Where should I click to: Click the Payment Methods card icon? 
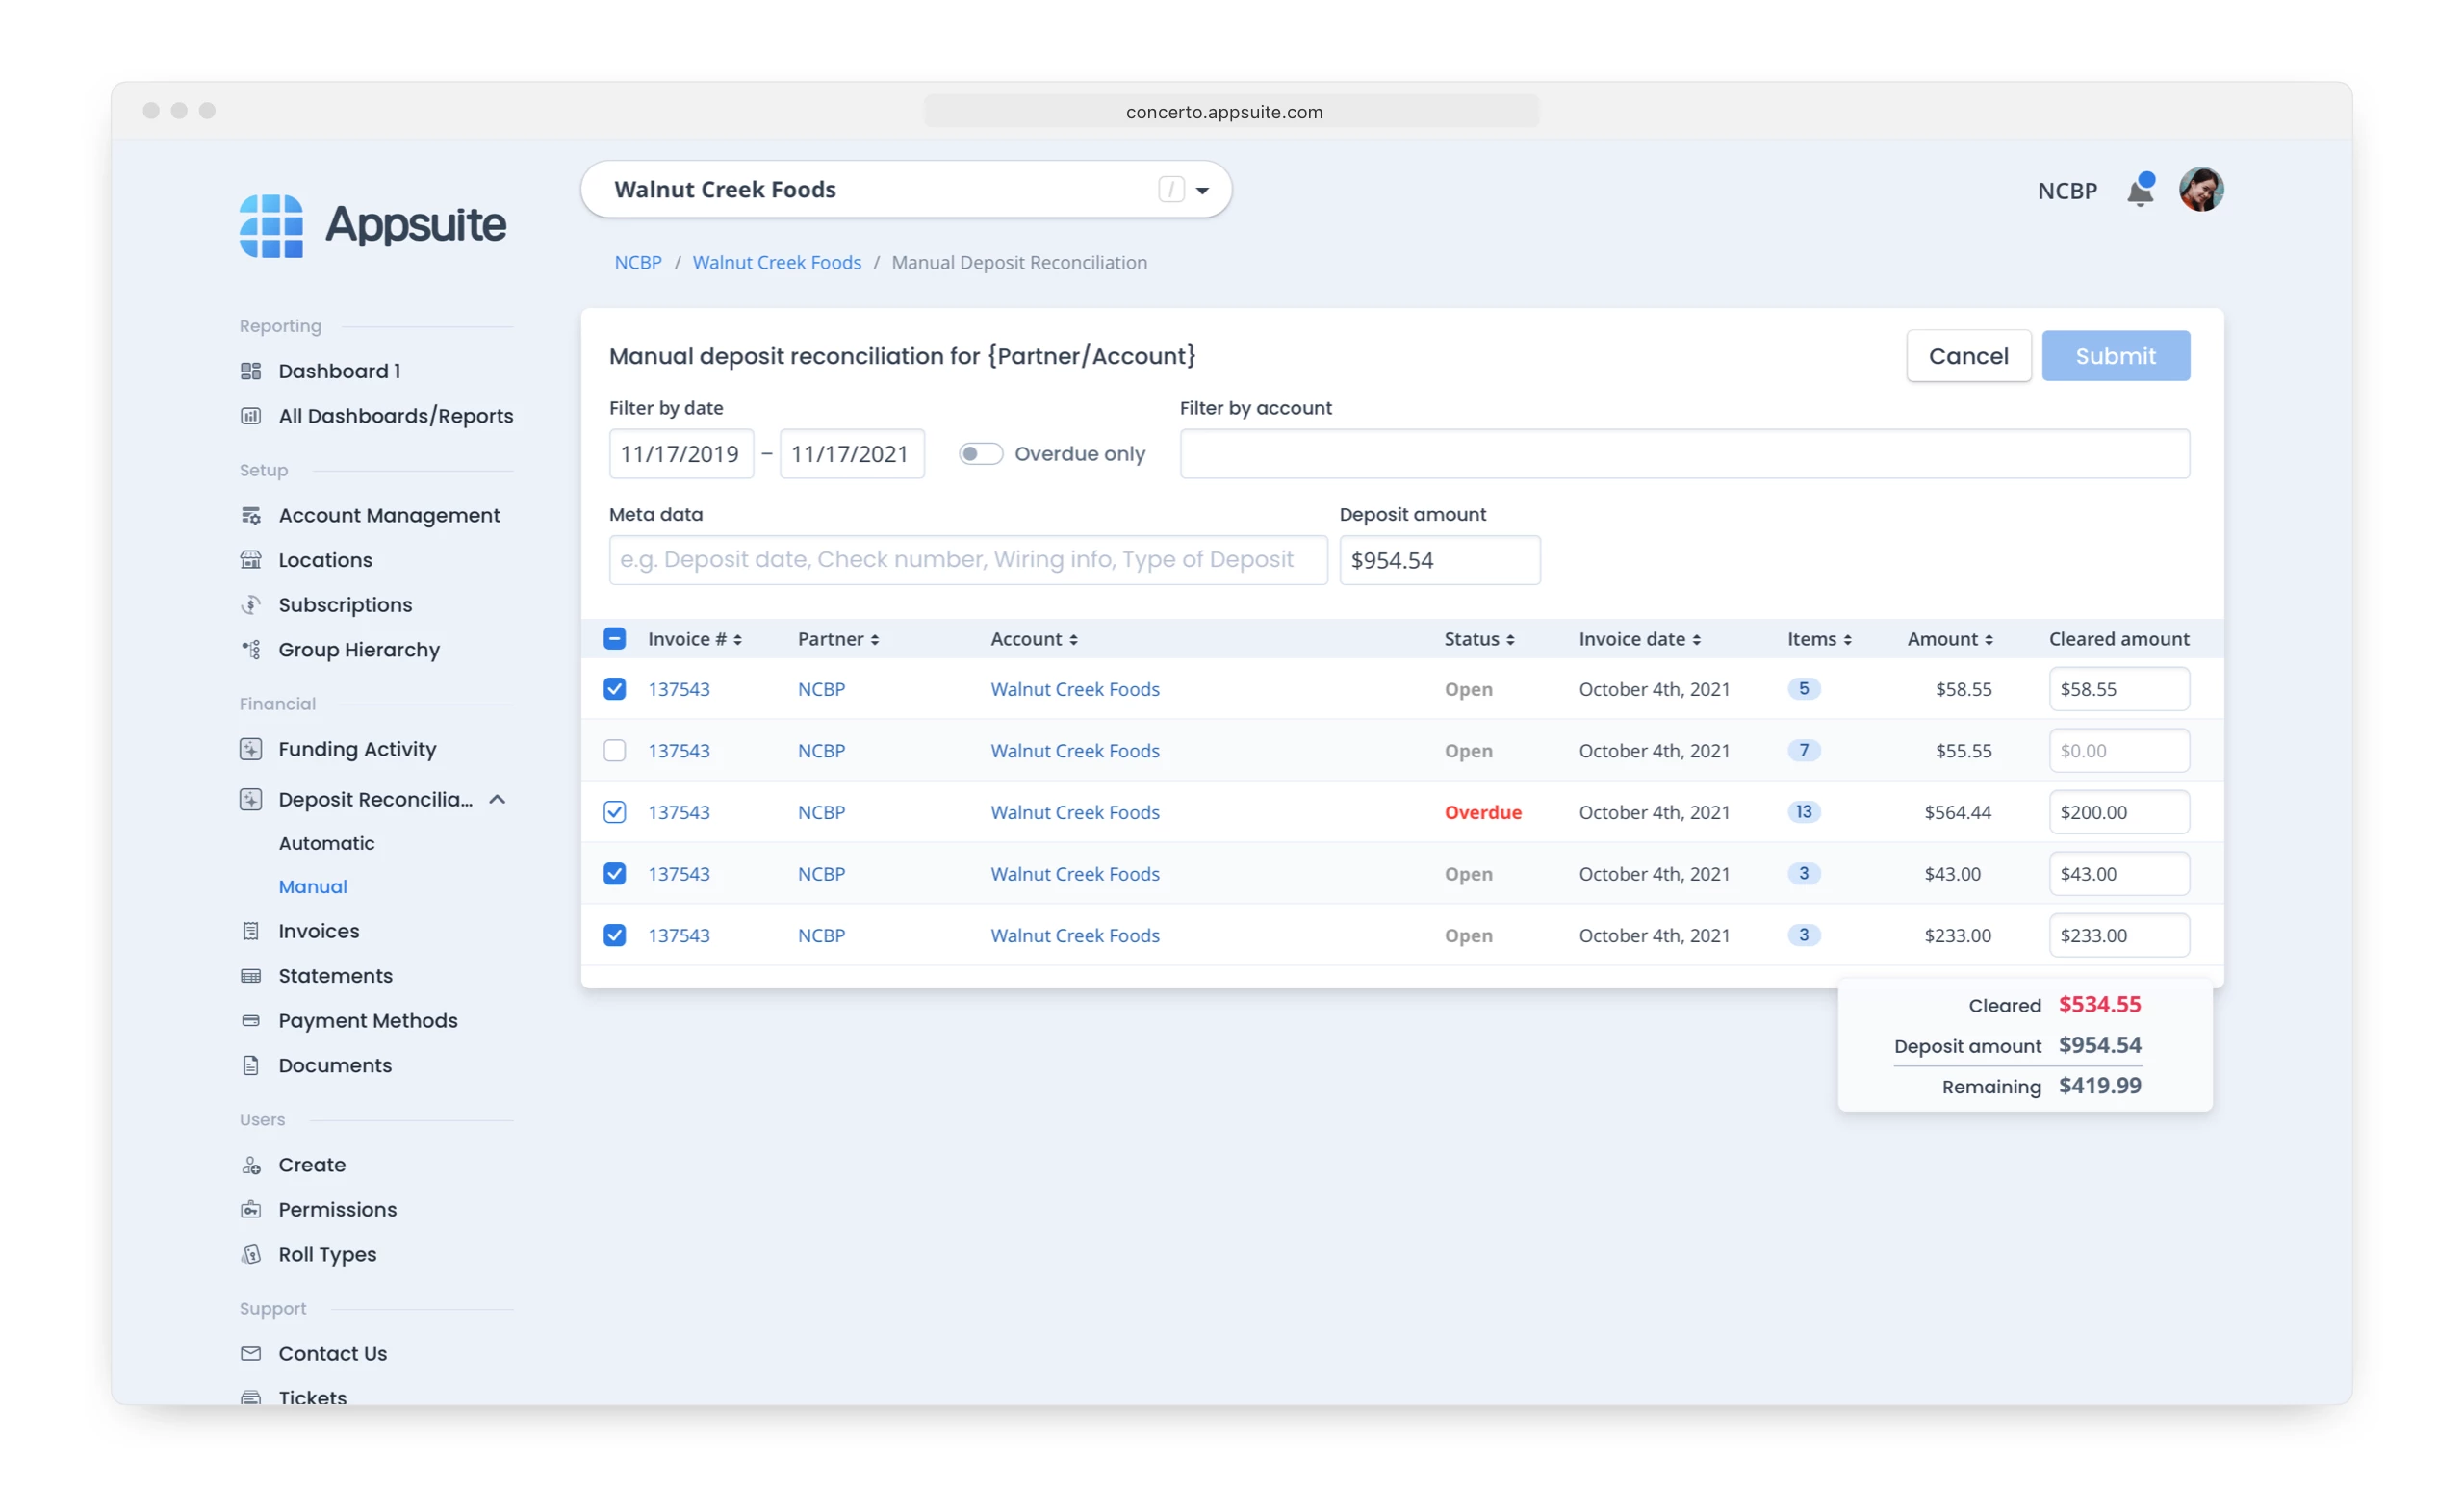pos(251,1021)
